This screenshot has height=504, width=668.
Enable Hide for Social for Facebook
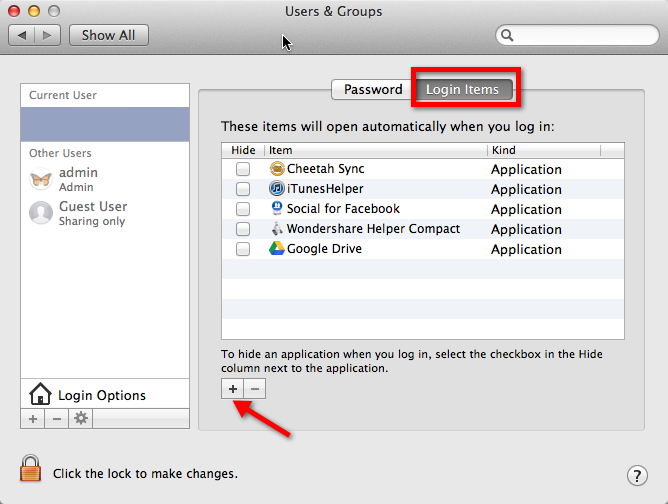coord(243,209)
